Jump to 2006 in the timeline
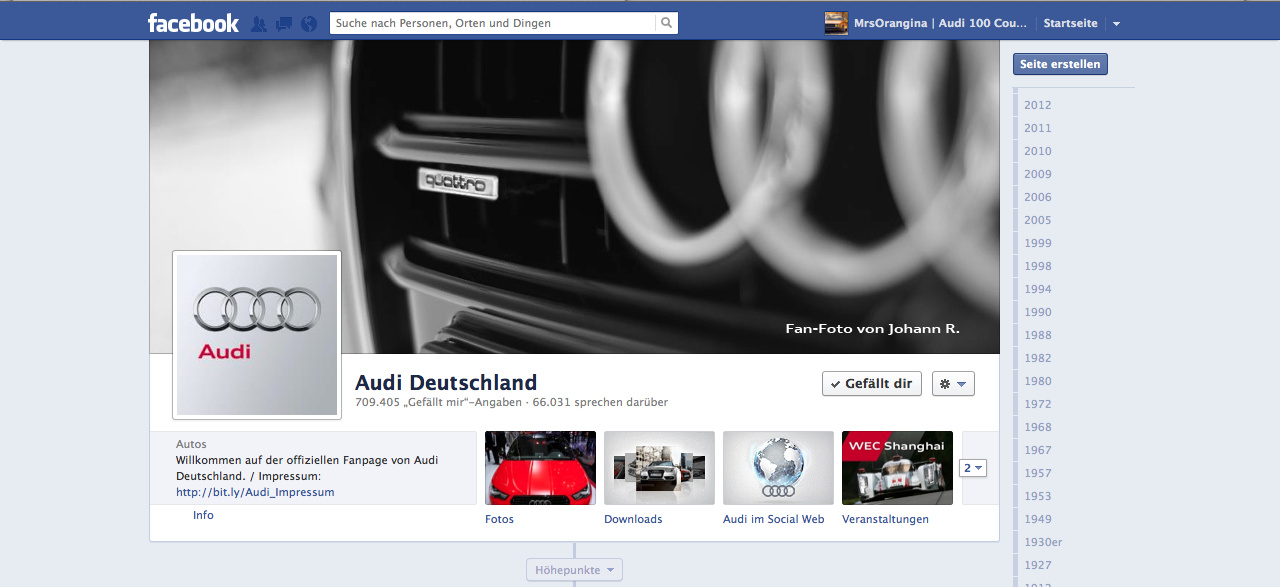The height and width of the screenshot is (587, 1280). (1037, 197)
